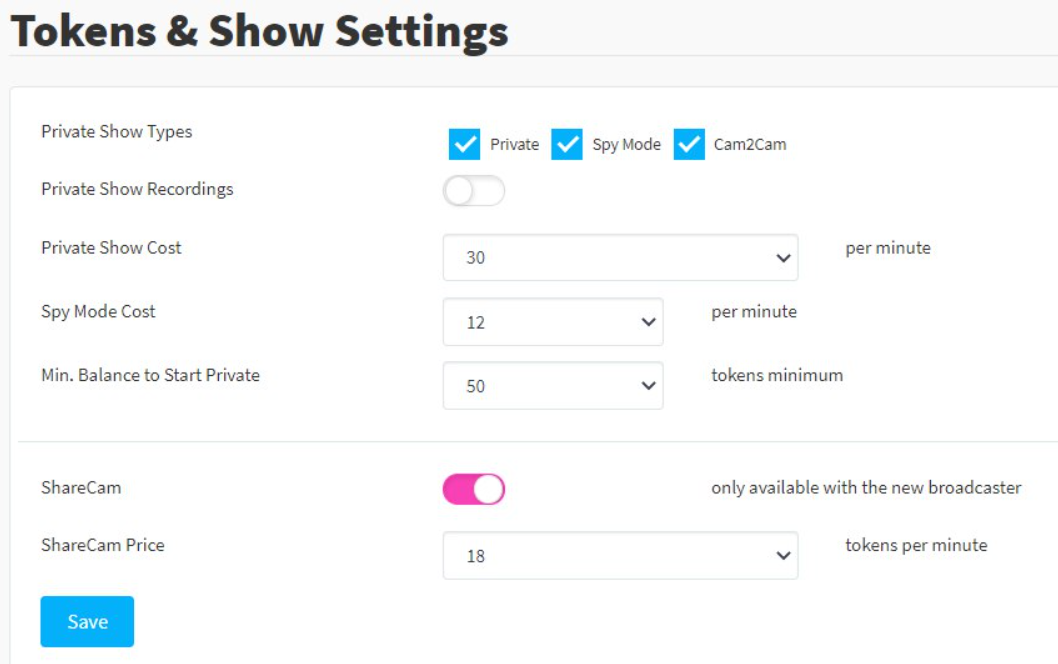Click the new broadcaster availability note
The width and height of the screenshot is (1058, 664).
(866, 488)
